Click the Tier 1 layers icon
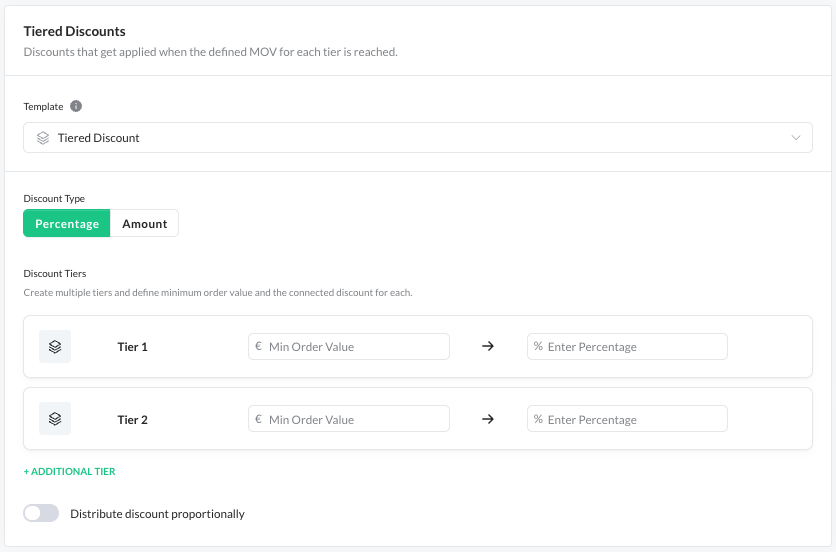This screenshot has width=836, height=552. coord(55,347)
